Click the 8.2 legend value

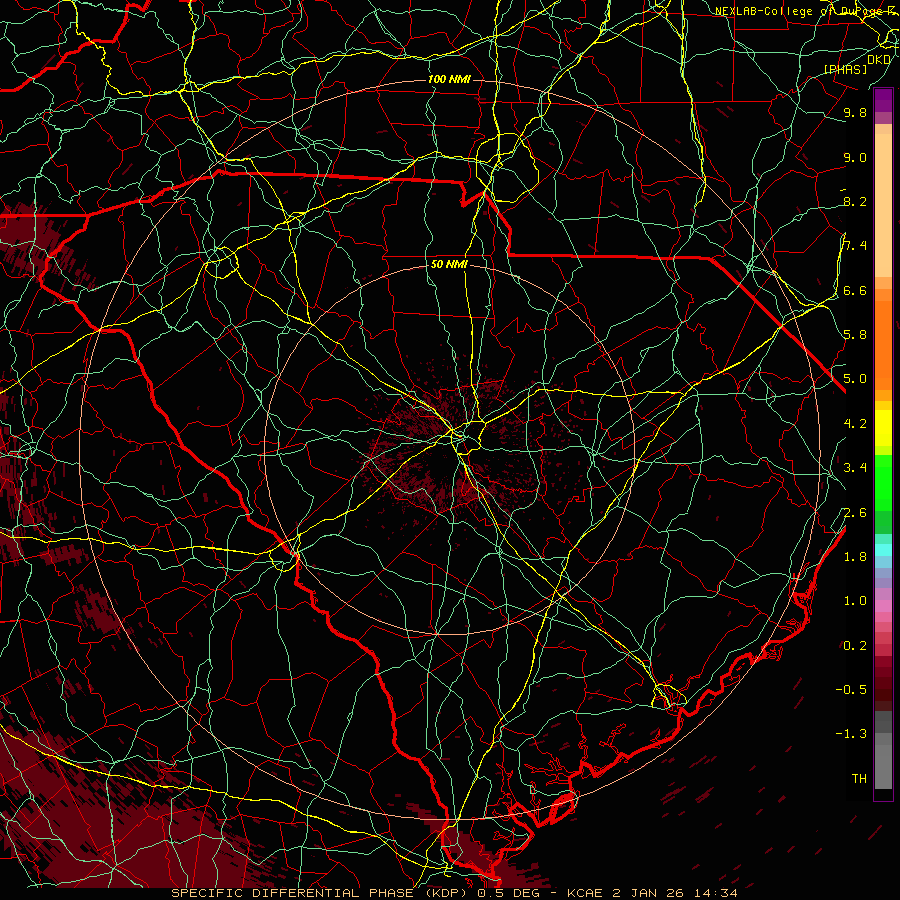tap(855, 201)
